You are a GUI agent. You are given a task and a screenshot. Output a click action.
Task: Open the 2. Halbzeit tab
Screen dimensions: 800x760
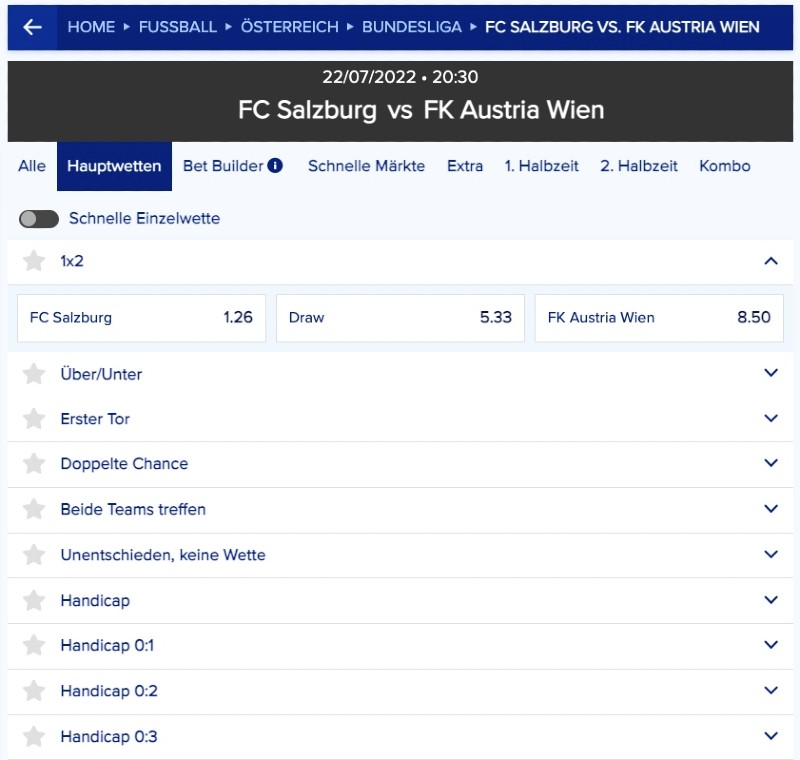pyautogui.click(x=639, y=166)
